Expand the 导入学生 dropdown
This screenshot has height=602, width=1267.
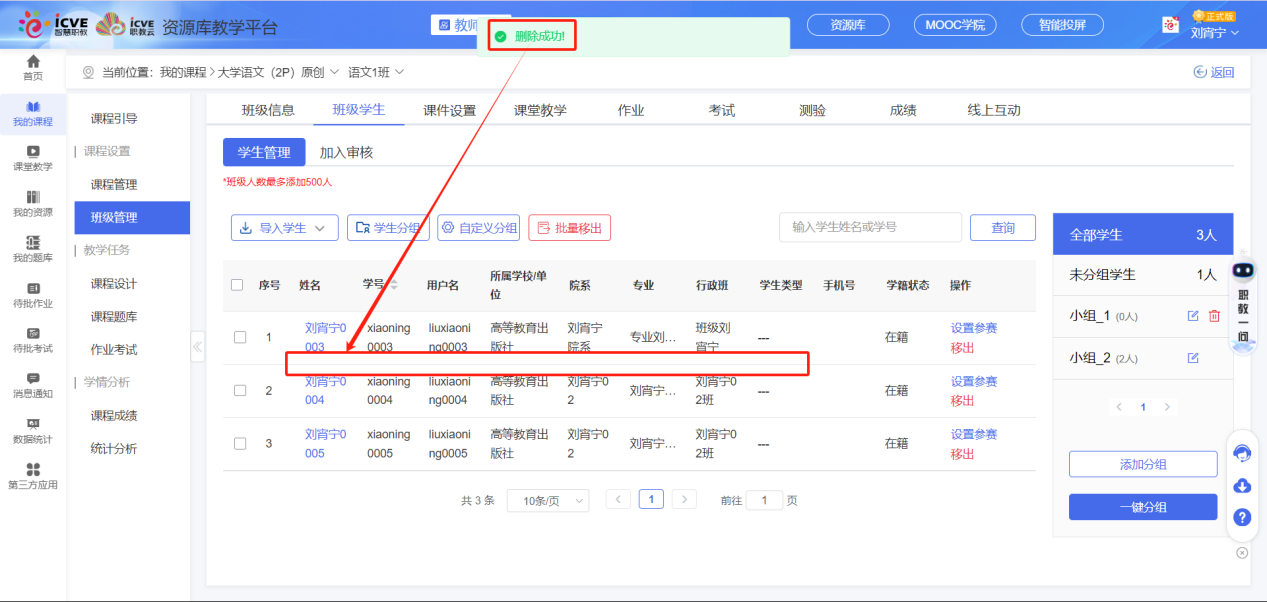[284, 228]
